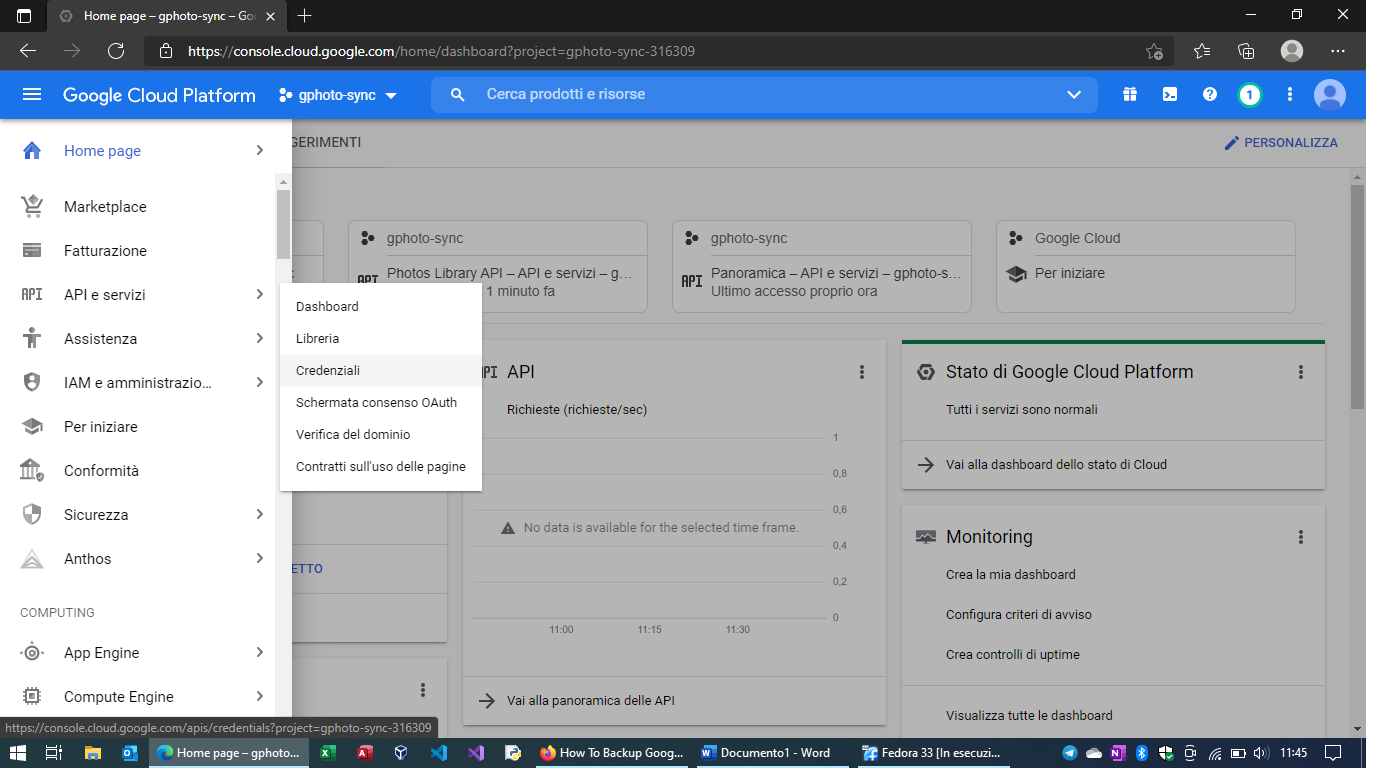Select Libreria in the API submenu
This screenshot has height=768, width=1400.
317,339
